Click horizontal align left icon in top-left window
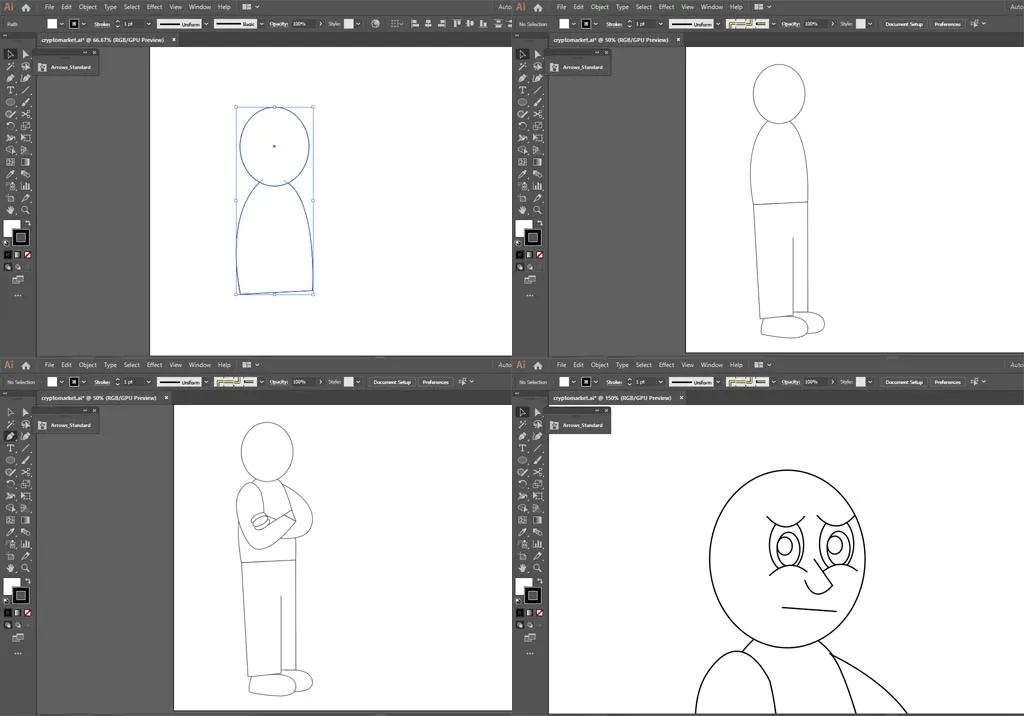The height and width of the screenshot is (716, 1024). pos(415,24)
